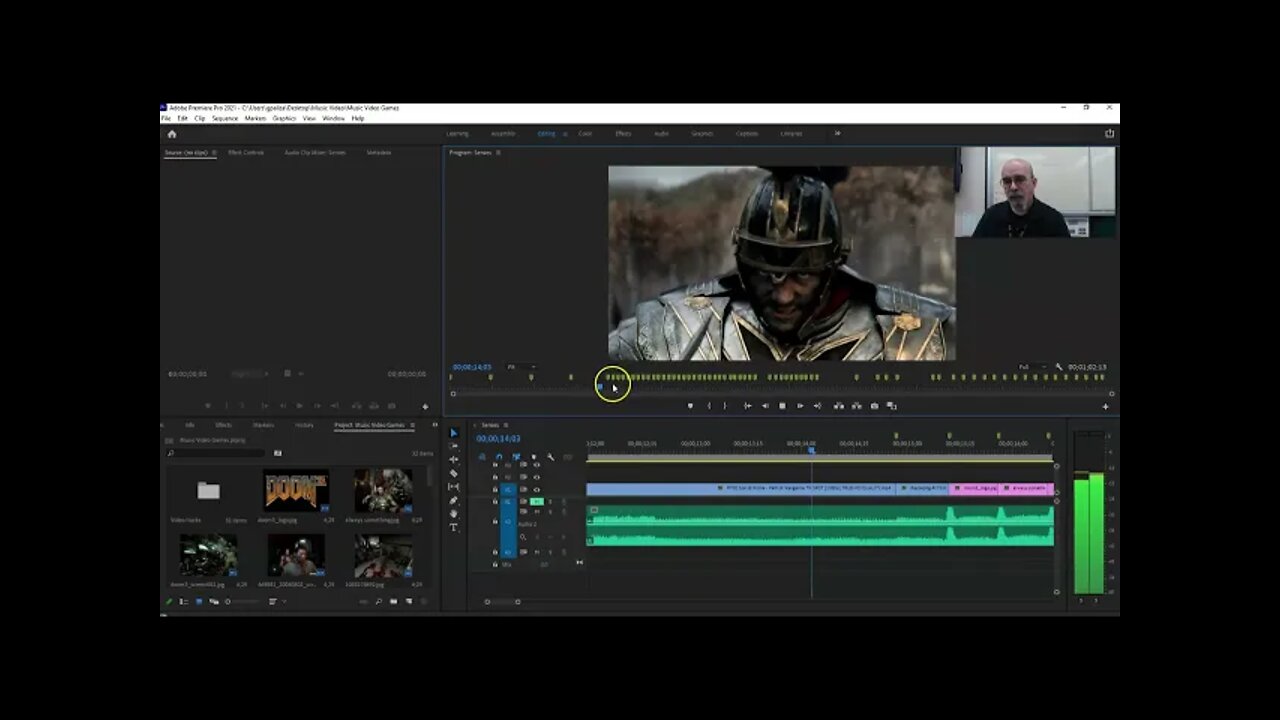The width and height of the screenshot is (1280, 720).
Task: Click Go to In point button
Action: [748, 406]
